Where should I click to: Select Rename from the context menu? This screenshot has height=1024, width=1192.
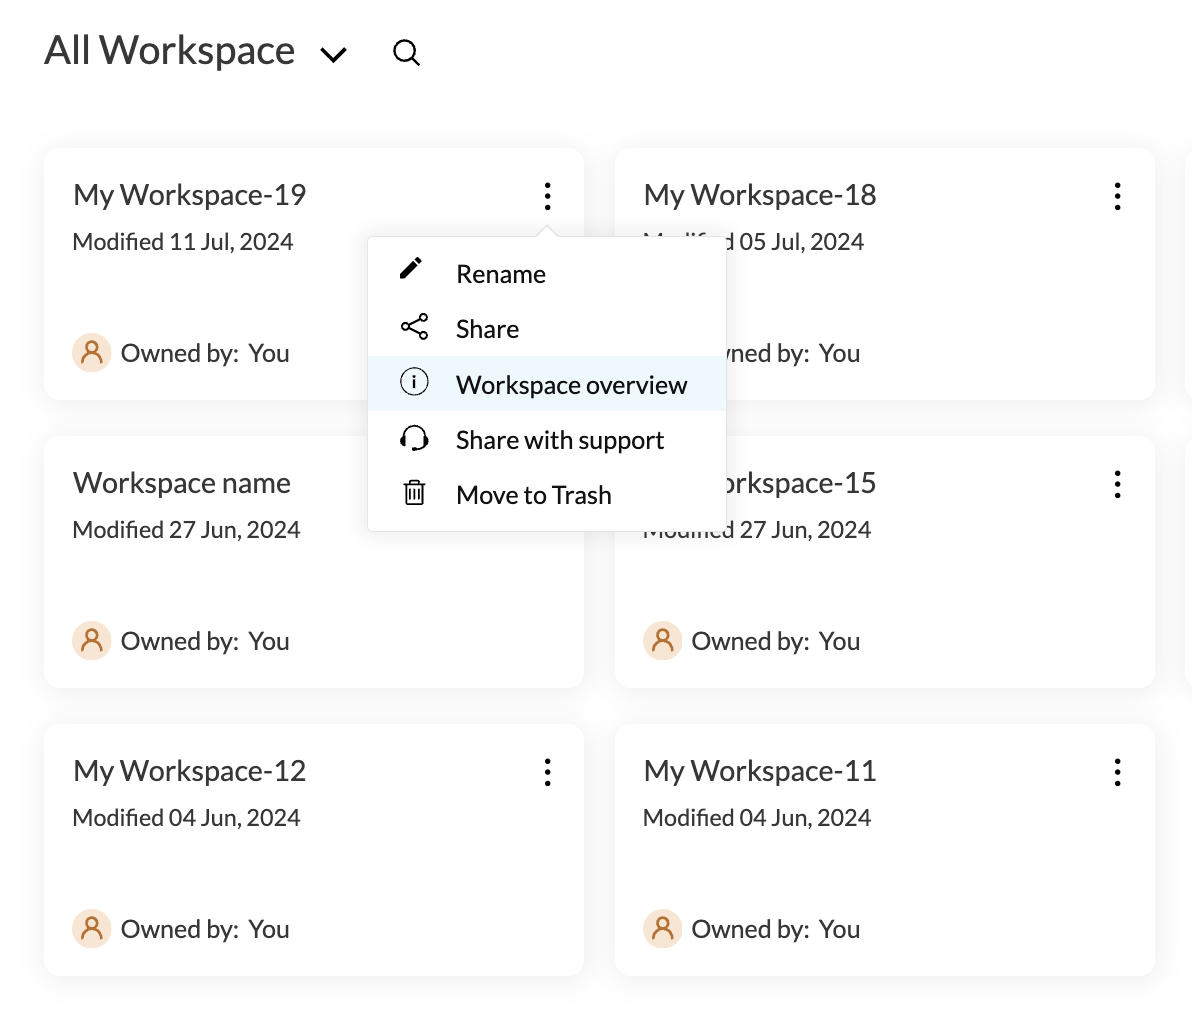[500, 274]
